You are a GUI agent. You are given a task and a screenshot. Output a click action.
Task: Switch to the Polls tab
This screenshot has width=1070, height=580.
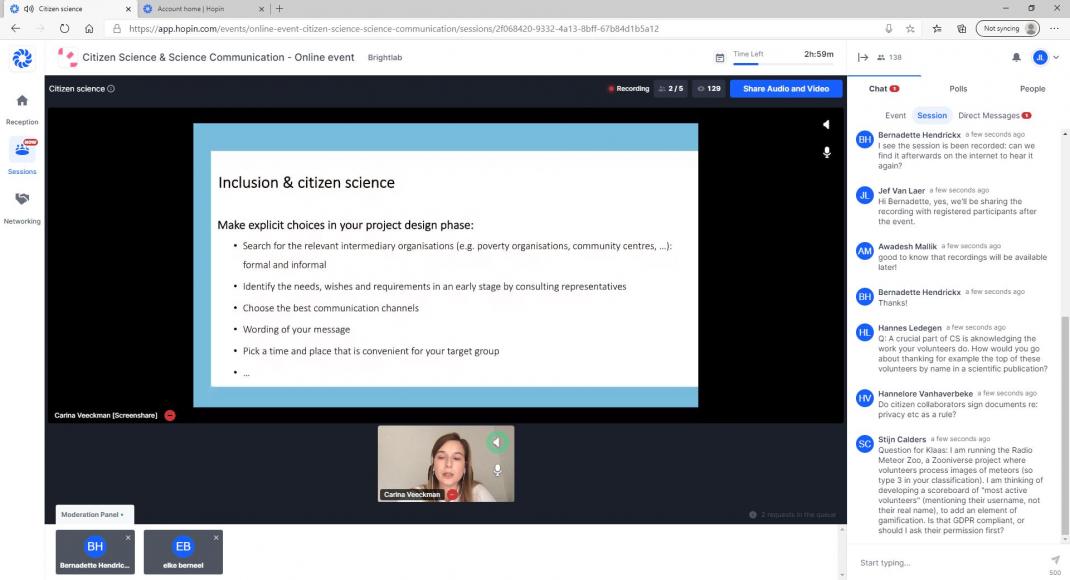pyautogui.click(x=958, y=89)
